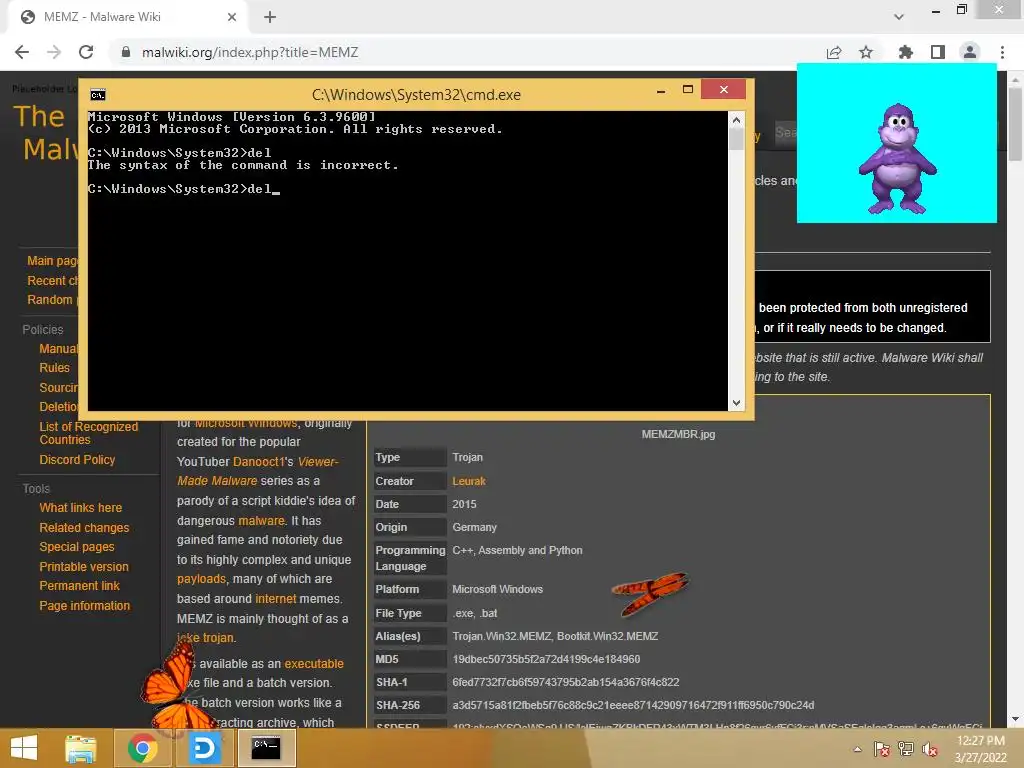This screenshot has height=768, width=1024.
Task: Open What links here tool
Action: [80, 507]
